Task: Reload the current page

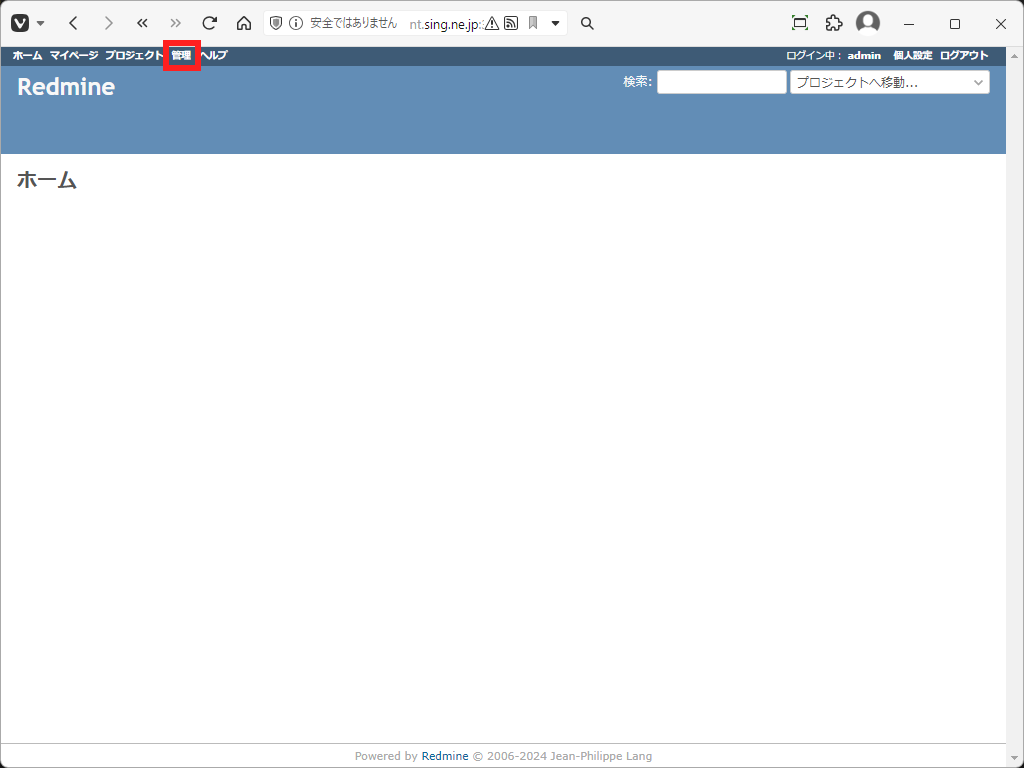Action: 209,24
